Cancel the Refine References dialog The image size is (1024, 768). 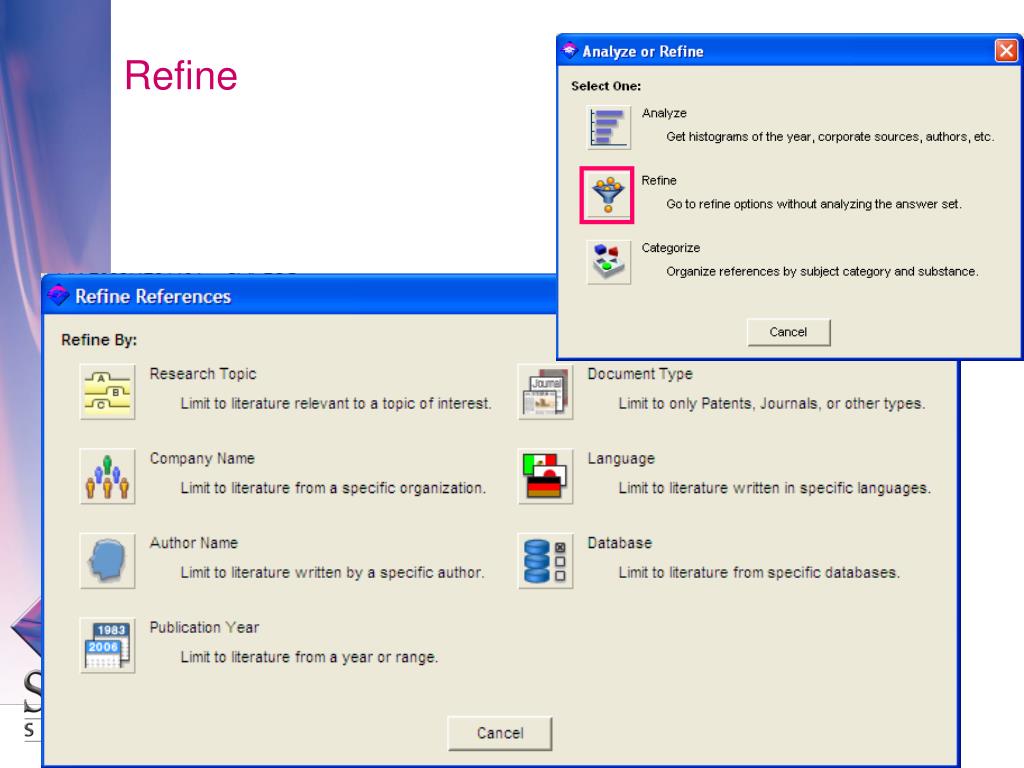(x=500, y=733)
